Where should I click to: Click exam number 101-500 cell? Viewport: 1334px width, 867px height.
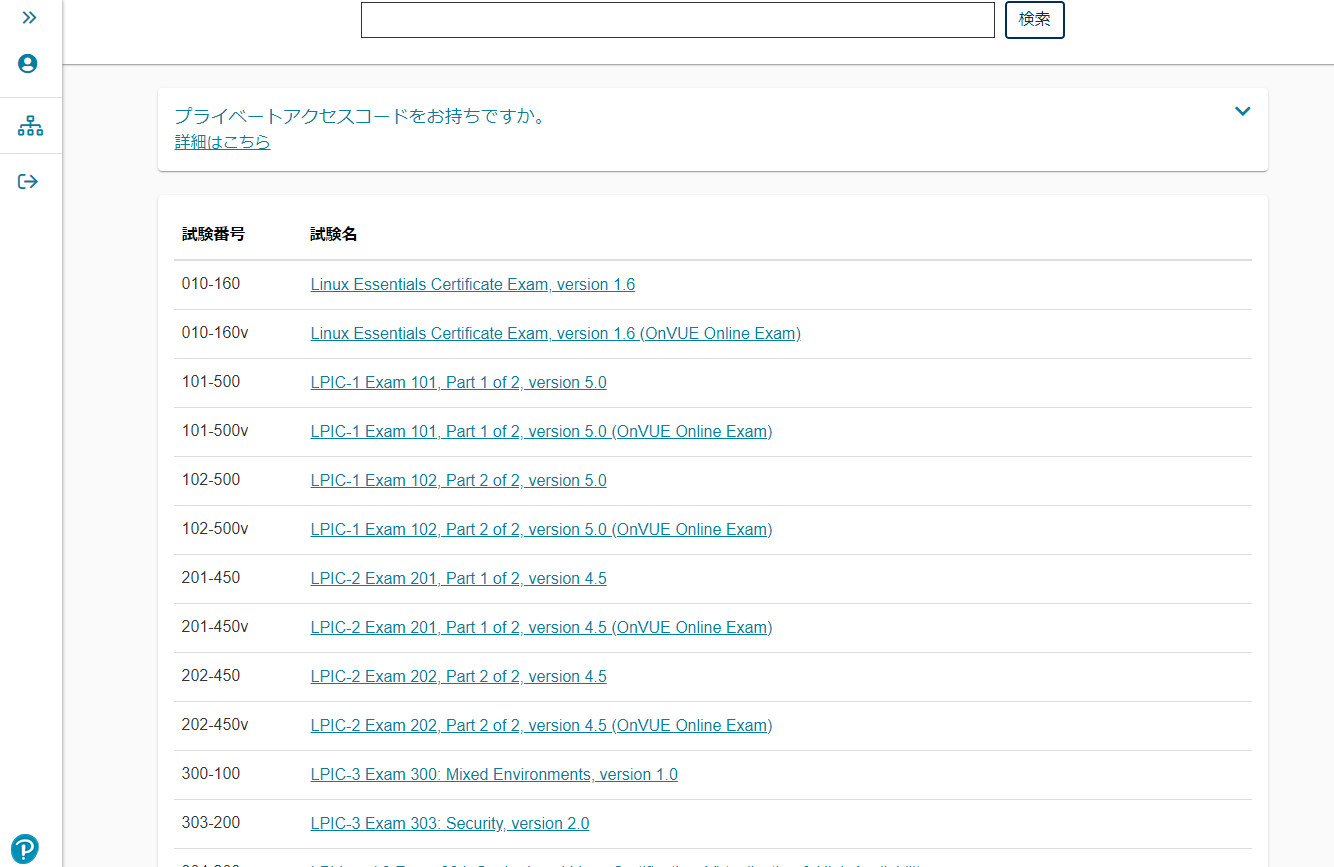[x=211, y=382]
